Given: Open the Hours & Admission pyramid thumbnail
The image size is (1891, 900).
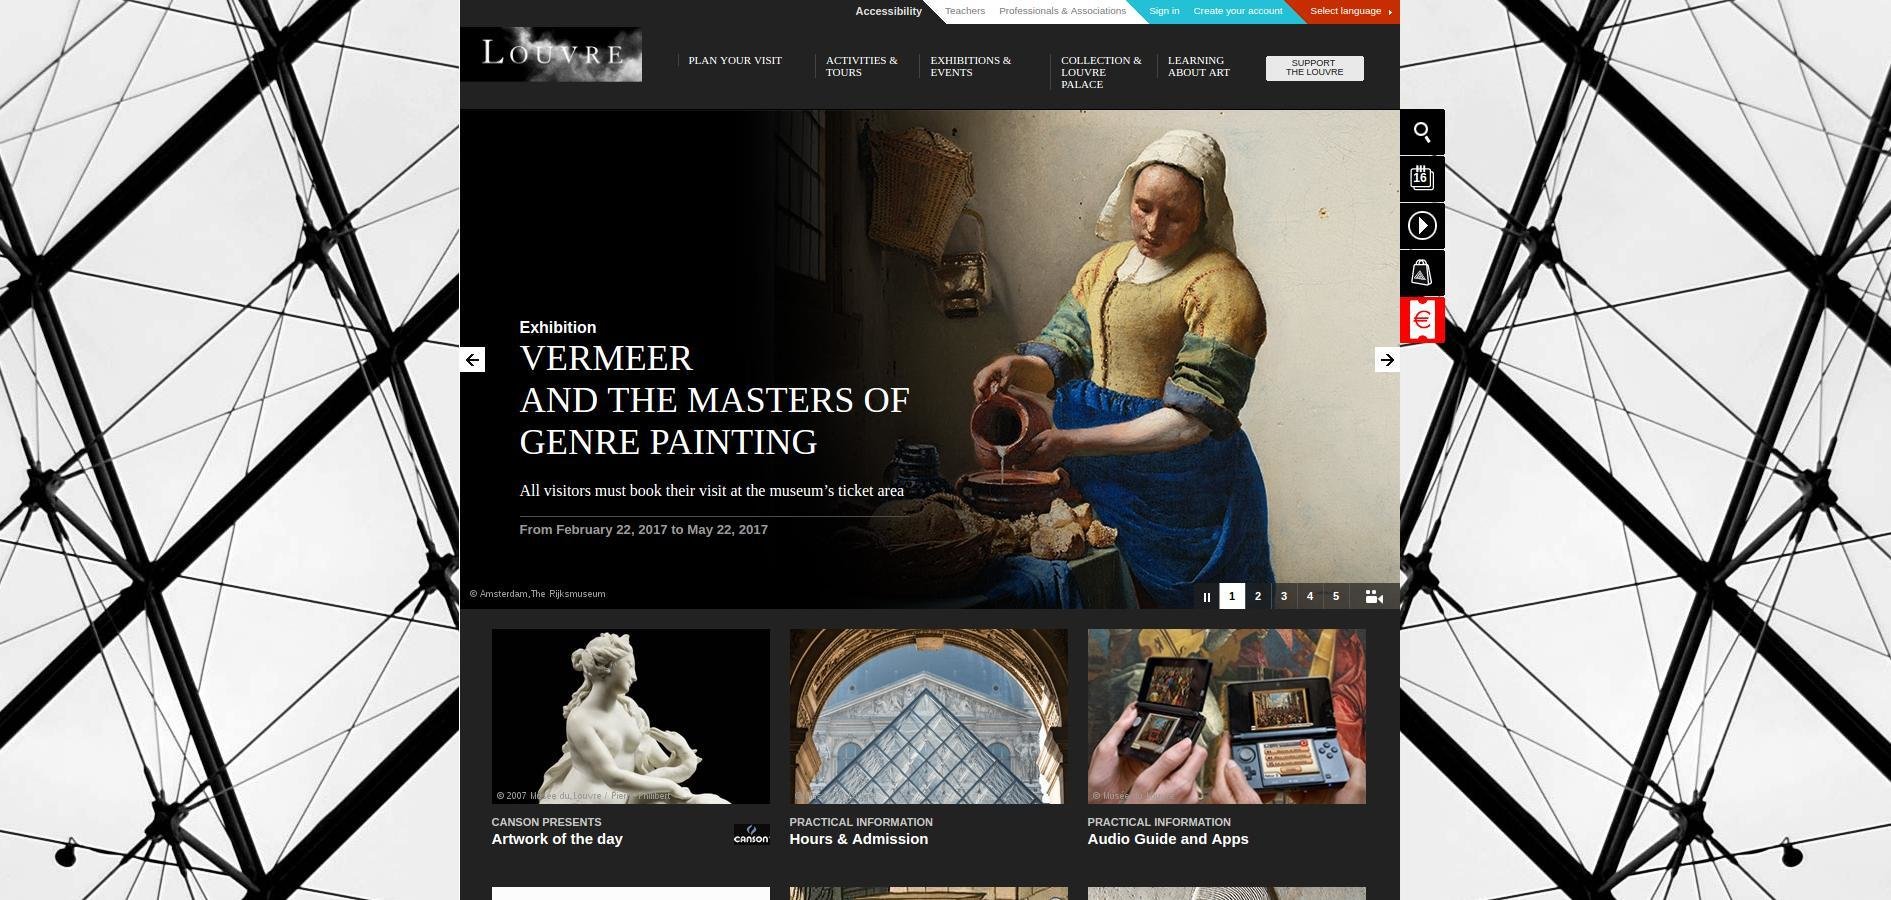Looking at the screenshot, I should pos(928,716).
